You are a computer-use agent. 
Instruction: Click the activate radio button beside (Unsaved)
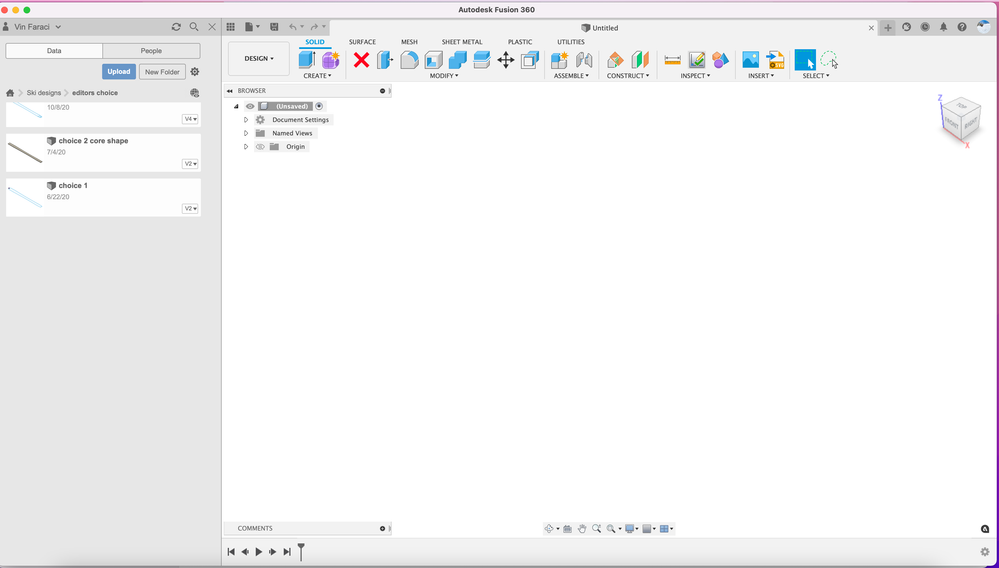(x=319, y=106)
